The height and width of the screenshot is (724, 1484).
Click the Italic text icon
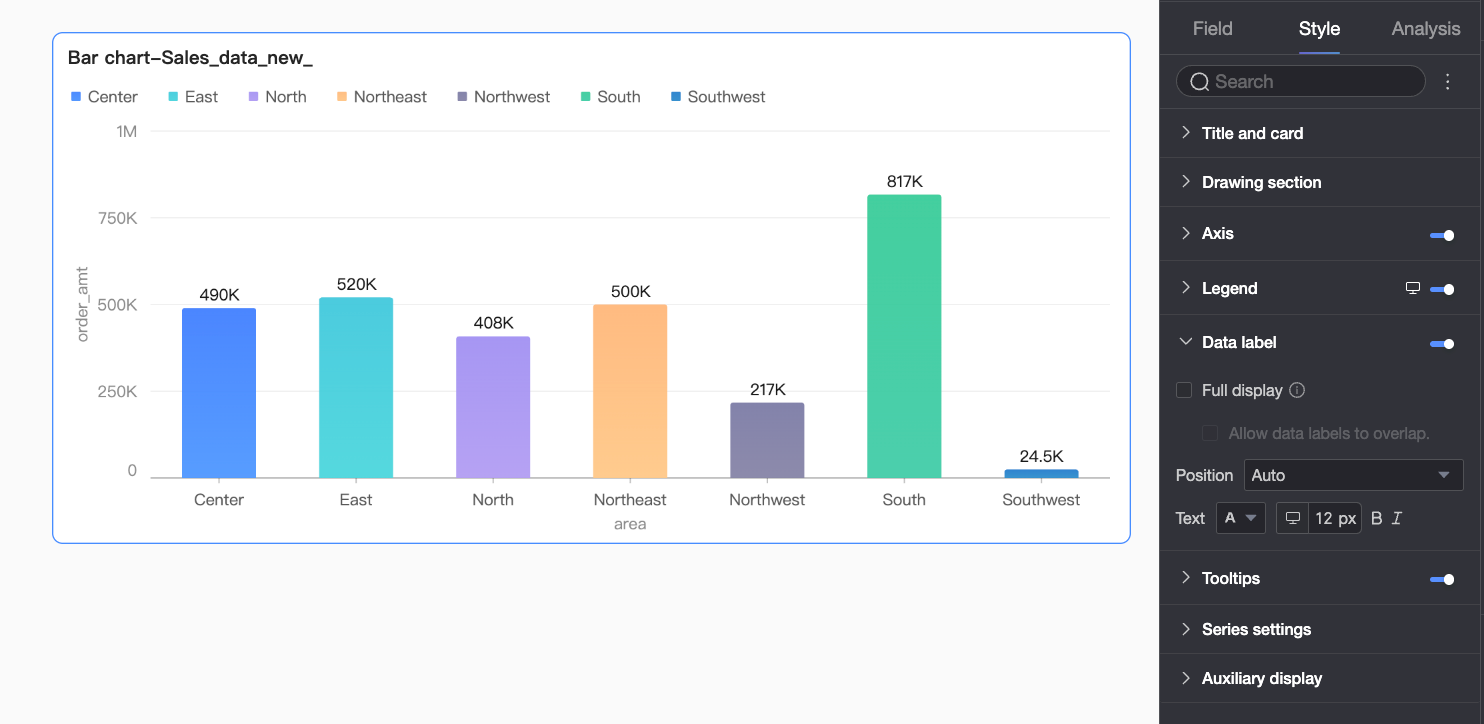1397,518
